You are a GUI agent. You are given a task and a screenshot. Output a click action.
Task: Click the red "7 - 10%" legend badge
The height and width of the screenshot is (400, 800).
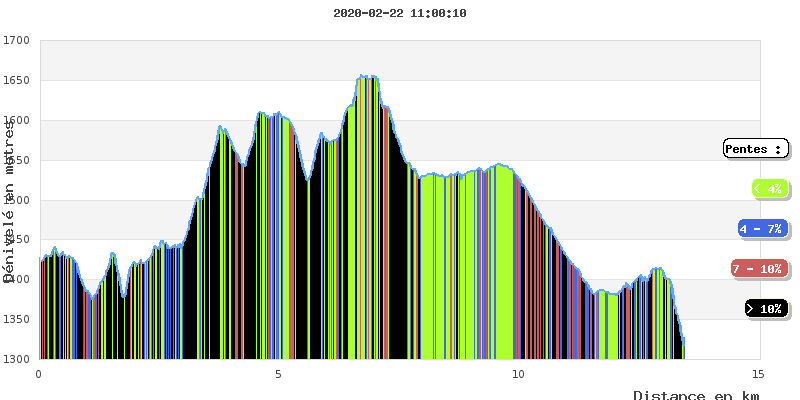point(757,269)
